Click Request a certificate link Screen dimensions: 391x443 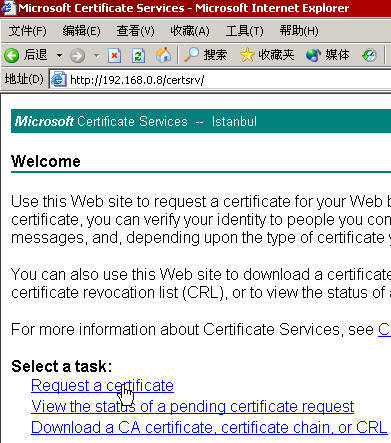[x=102, y=386]
